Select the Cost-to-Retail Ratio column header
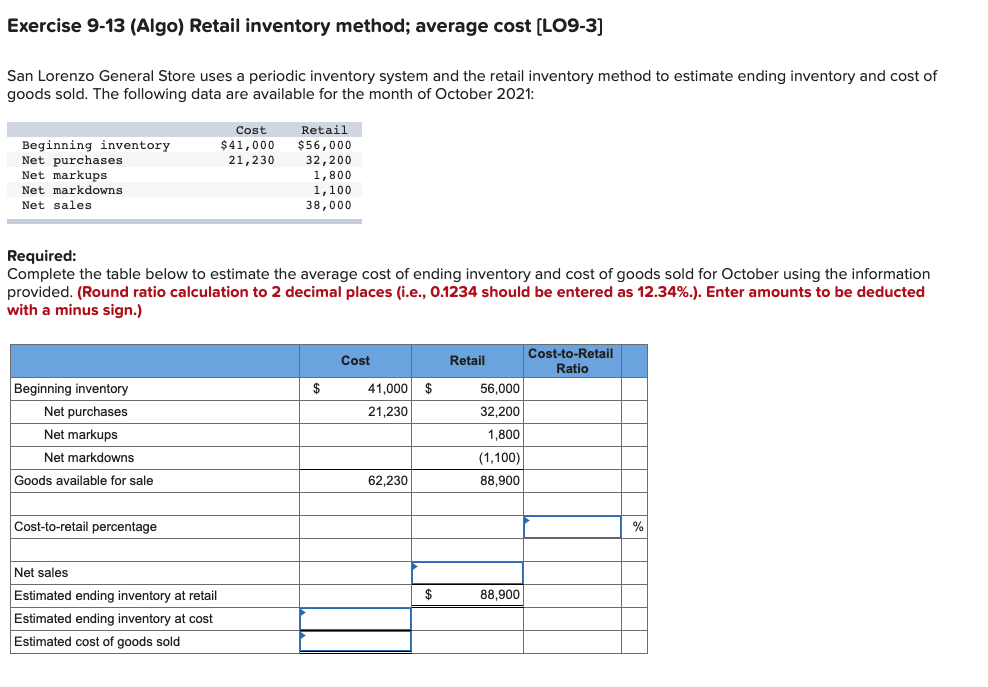This screenshot has height=687, width=988. [572, 360]
